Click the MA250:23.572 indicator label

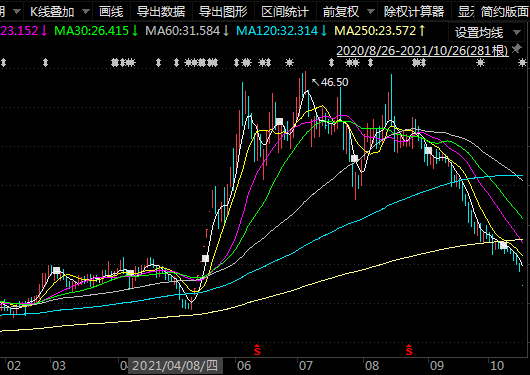pos(380,31)
